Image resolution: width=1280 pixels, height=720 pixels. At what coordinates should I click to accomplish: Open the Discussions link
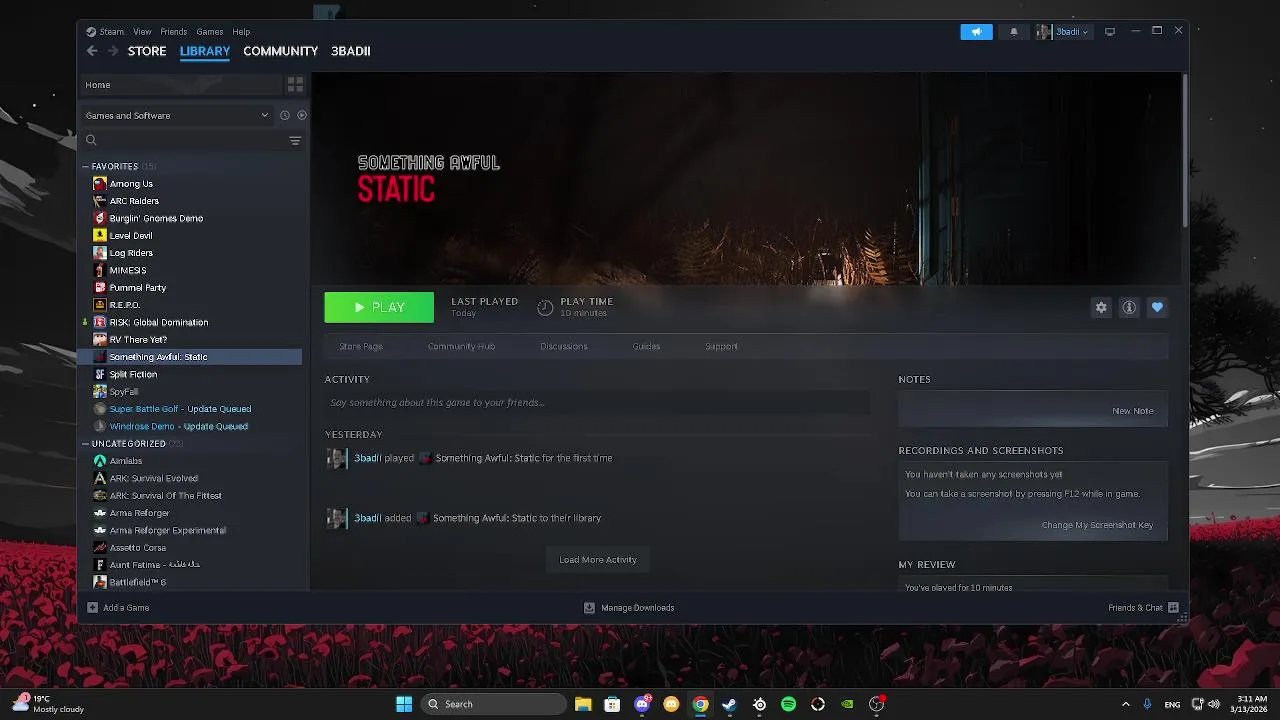point(564,346)
